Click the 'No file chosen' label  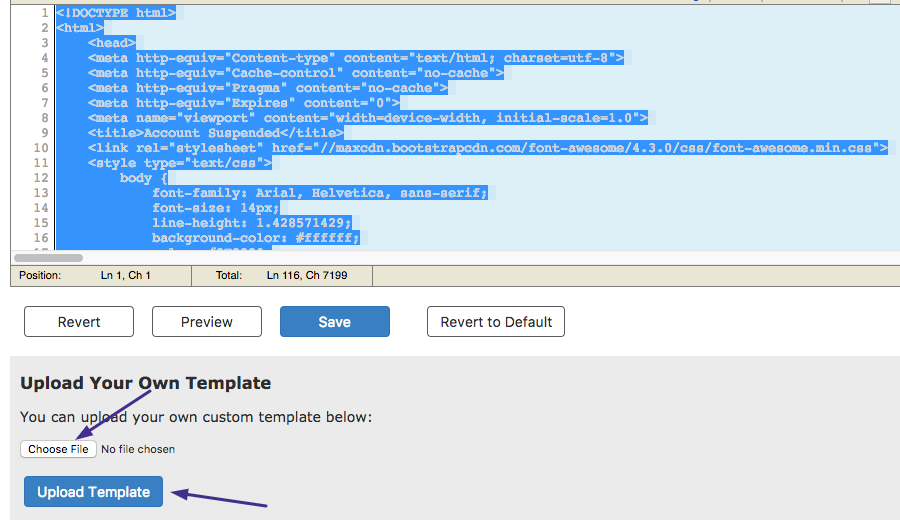coord(138,449)
